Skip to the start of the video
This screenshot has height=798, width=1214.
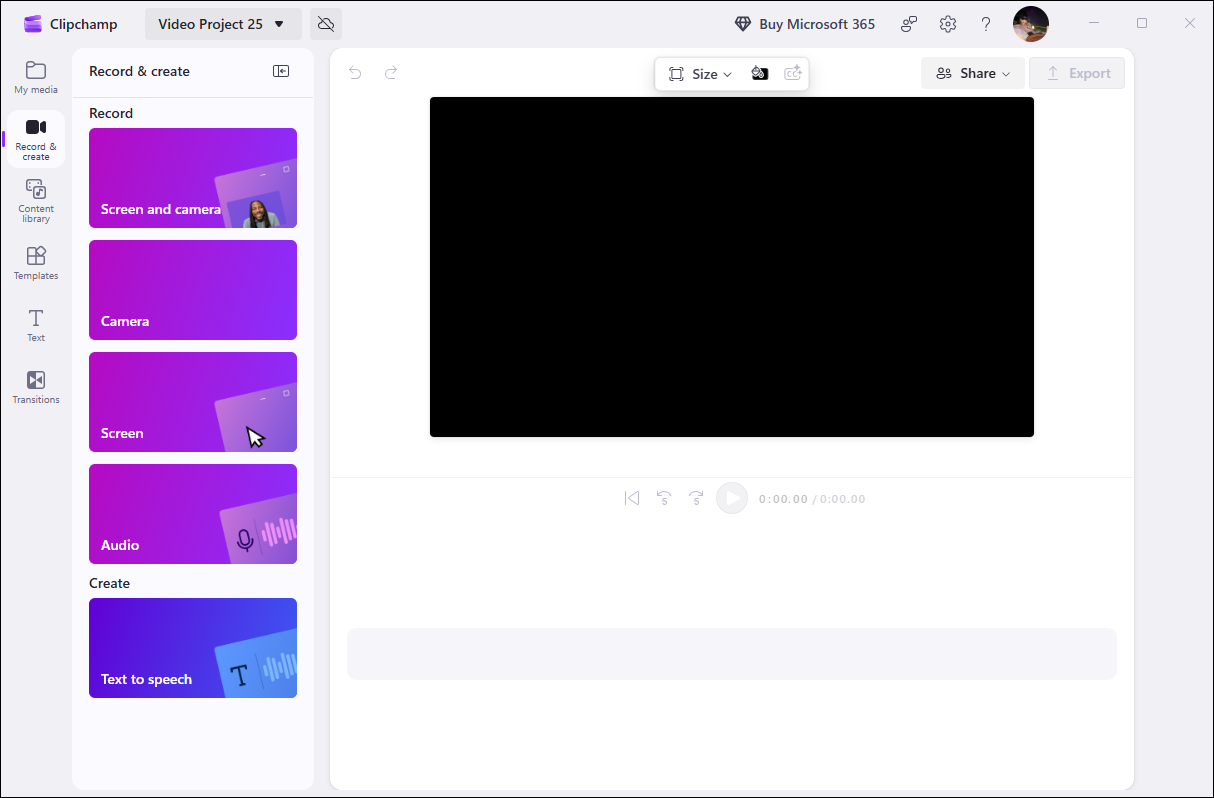click(x=632, y=498)
